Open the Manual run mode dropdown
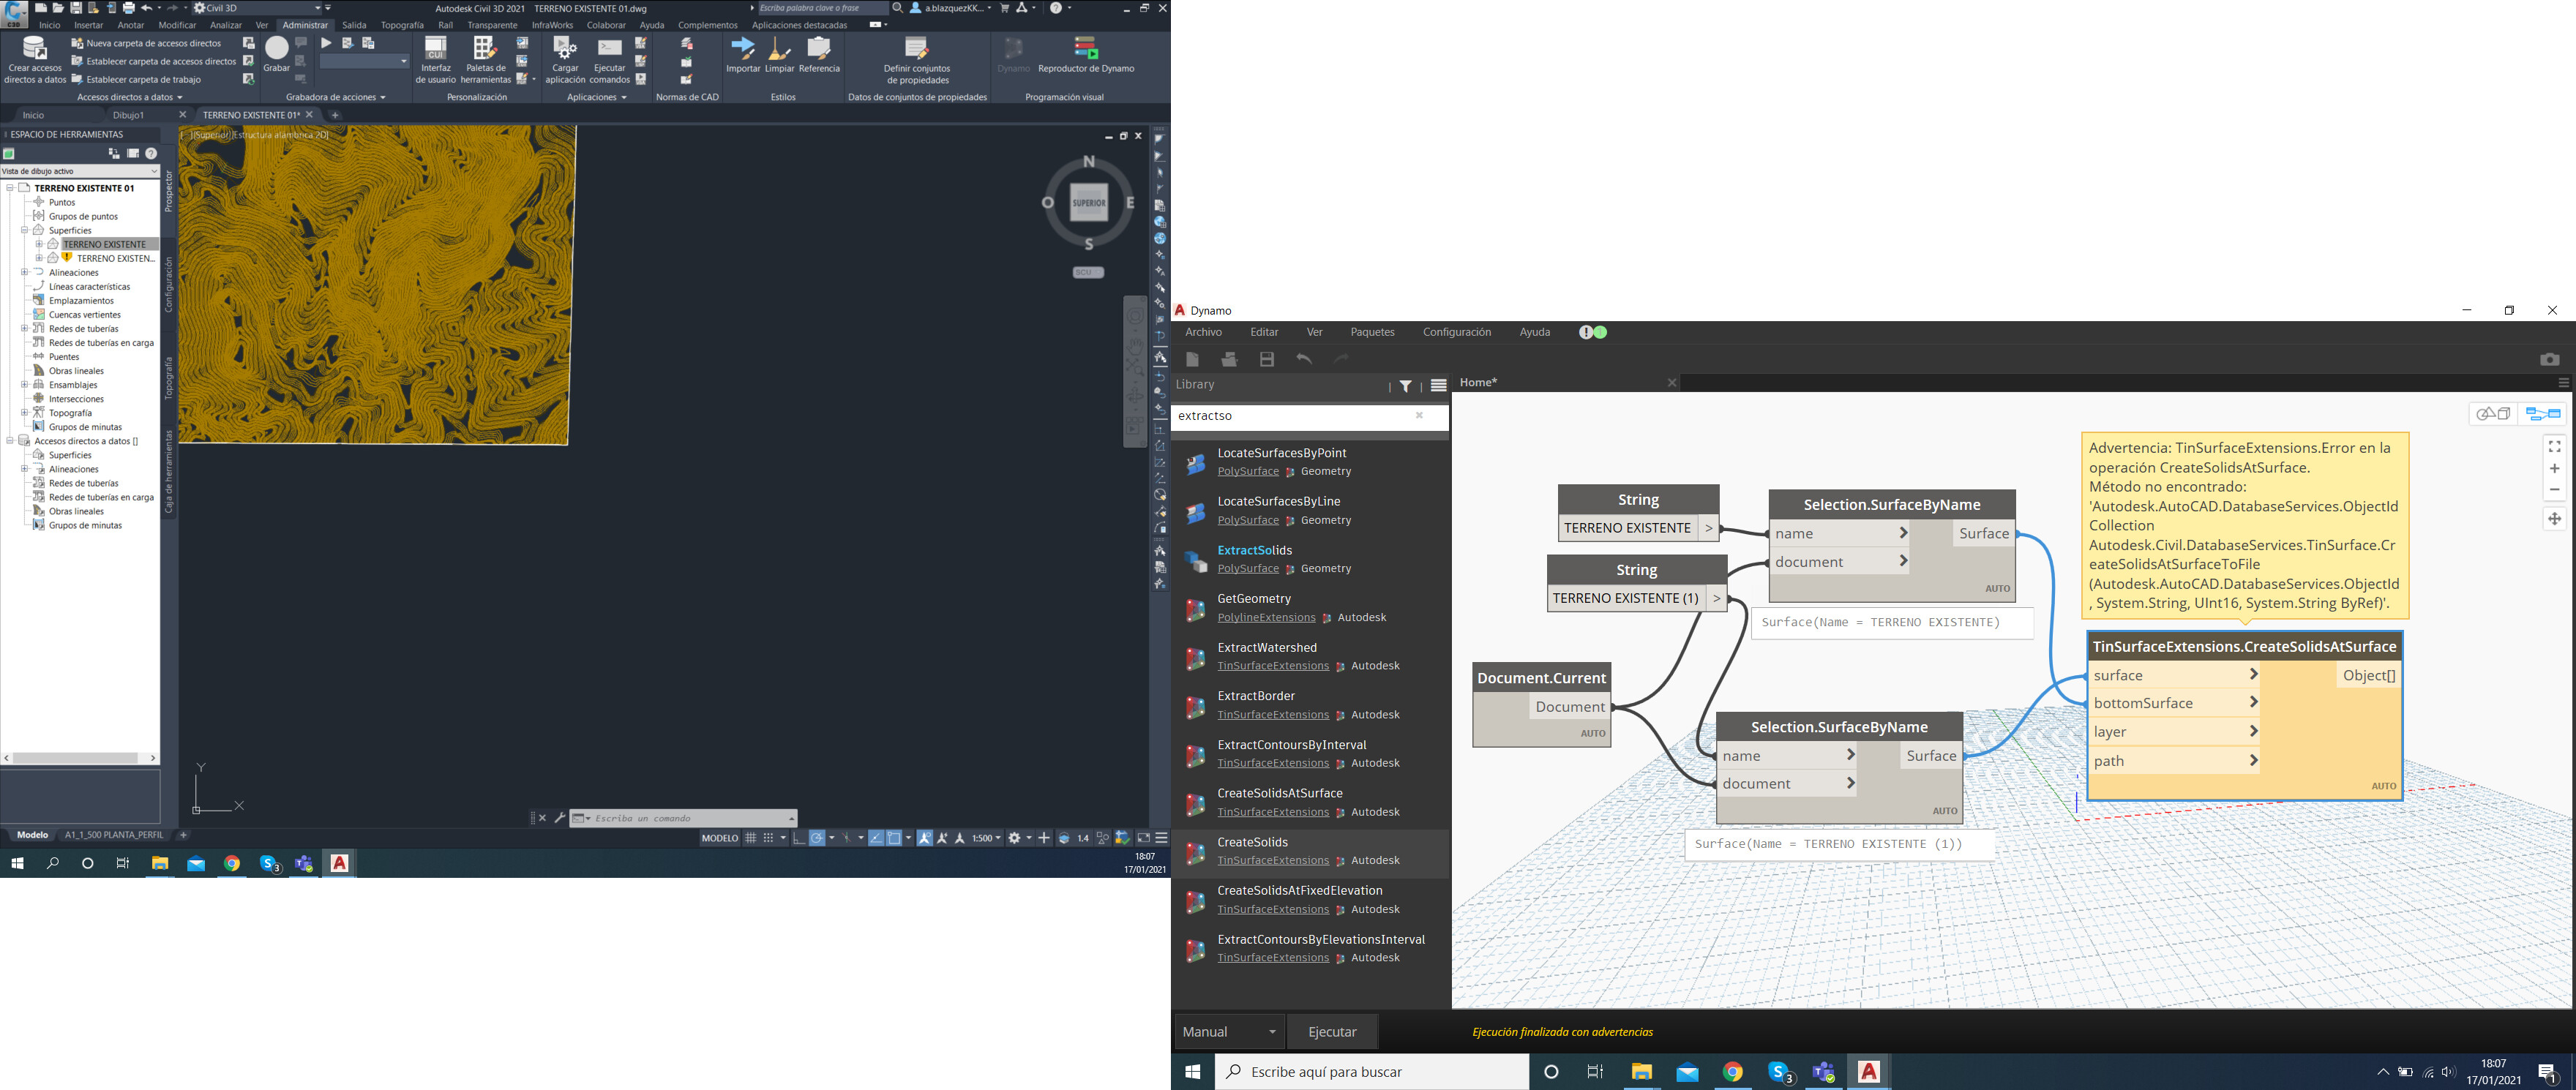This screenshot has height=1090, width=2576. tap(1229, 1032)
